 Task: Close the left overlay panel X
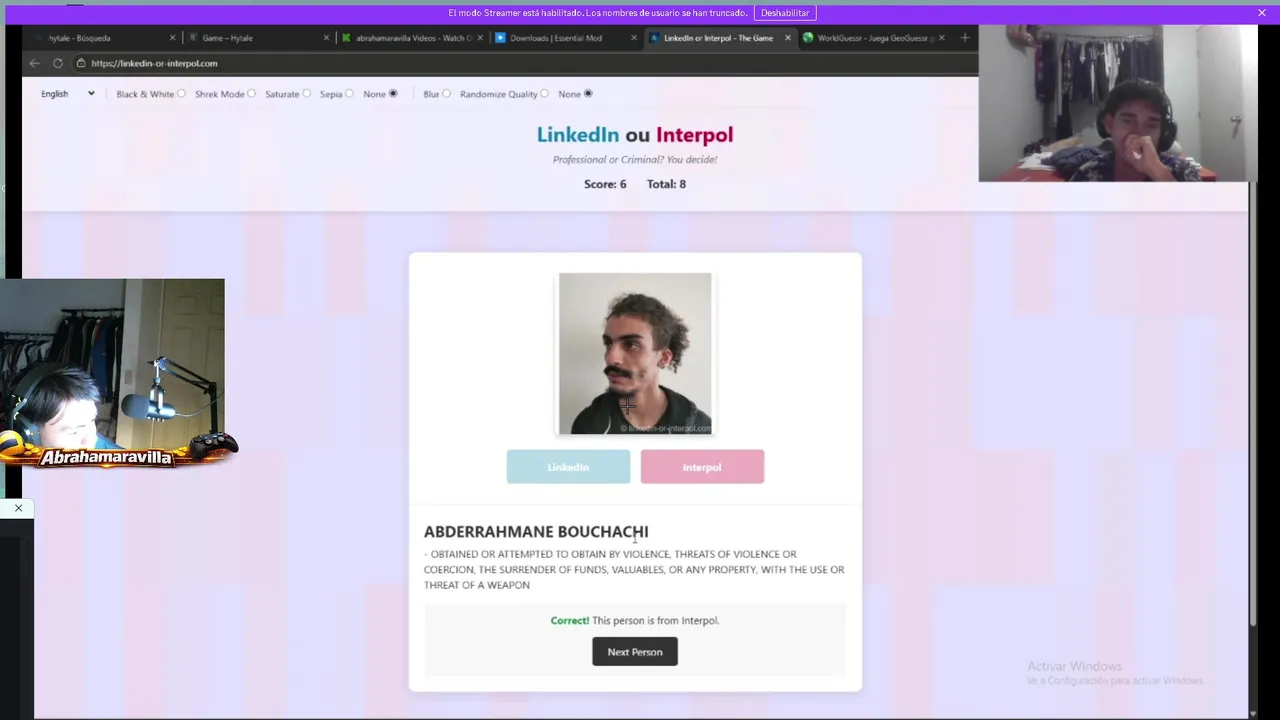tap(18, 508)
